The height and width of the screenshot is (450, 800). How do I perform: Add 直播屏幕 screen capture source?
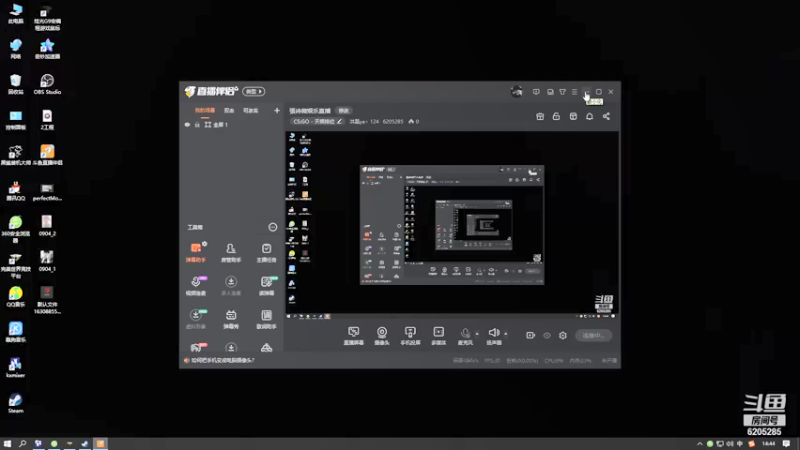point(354,336)
